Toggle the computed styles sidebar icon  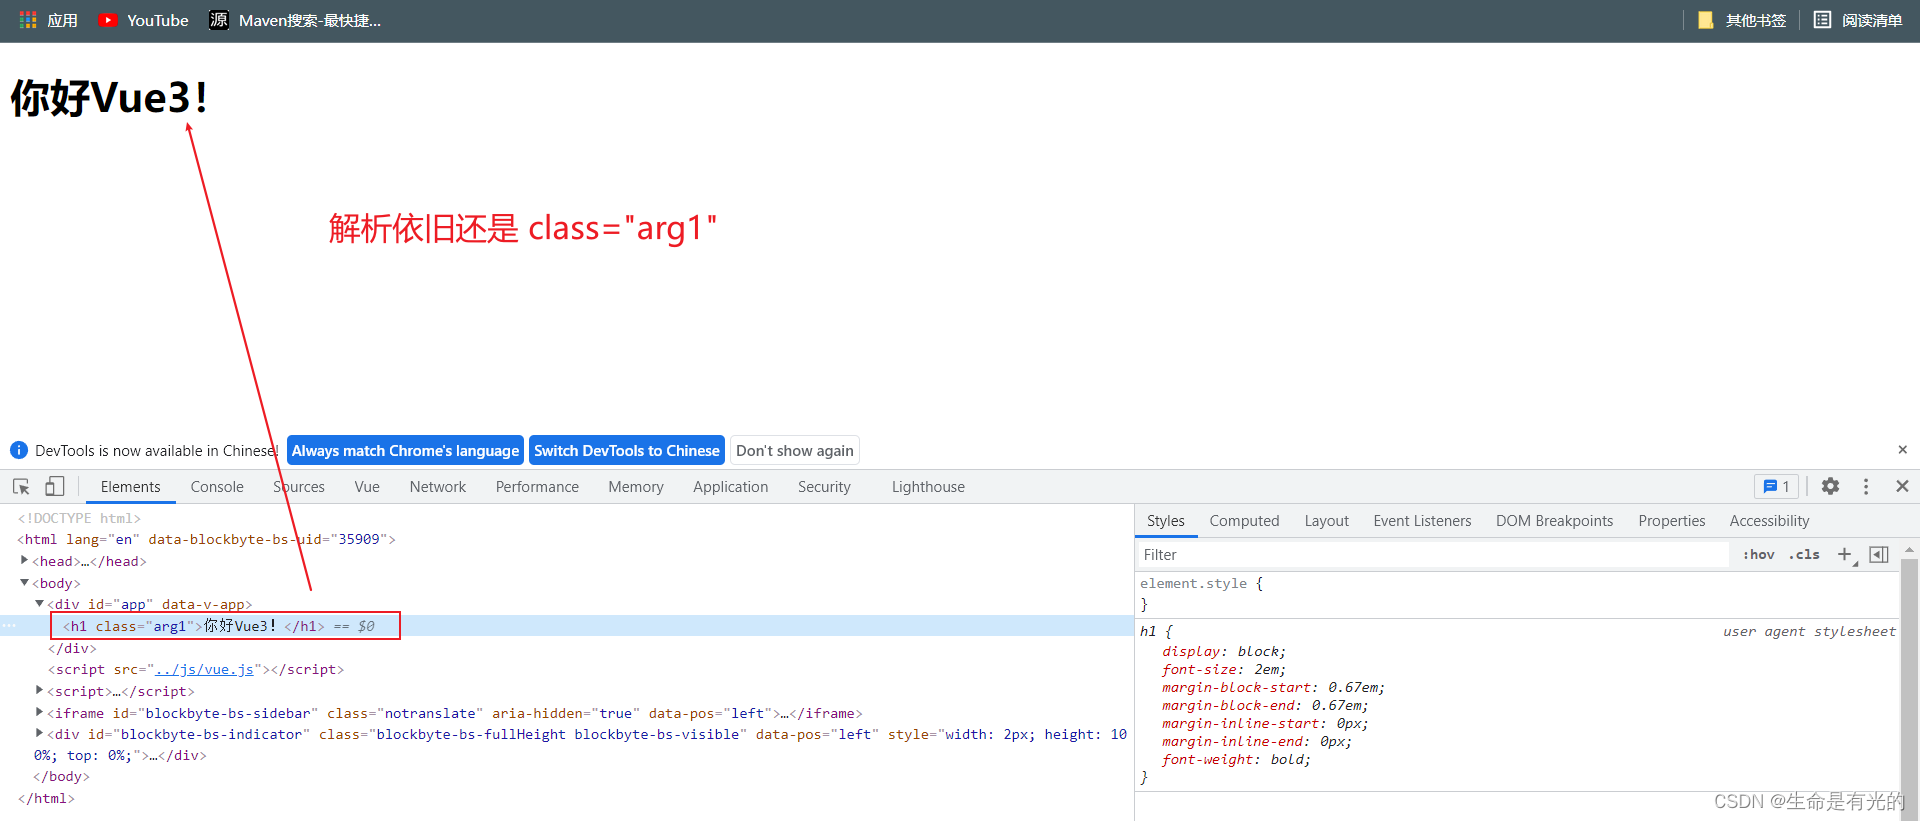1879,554
